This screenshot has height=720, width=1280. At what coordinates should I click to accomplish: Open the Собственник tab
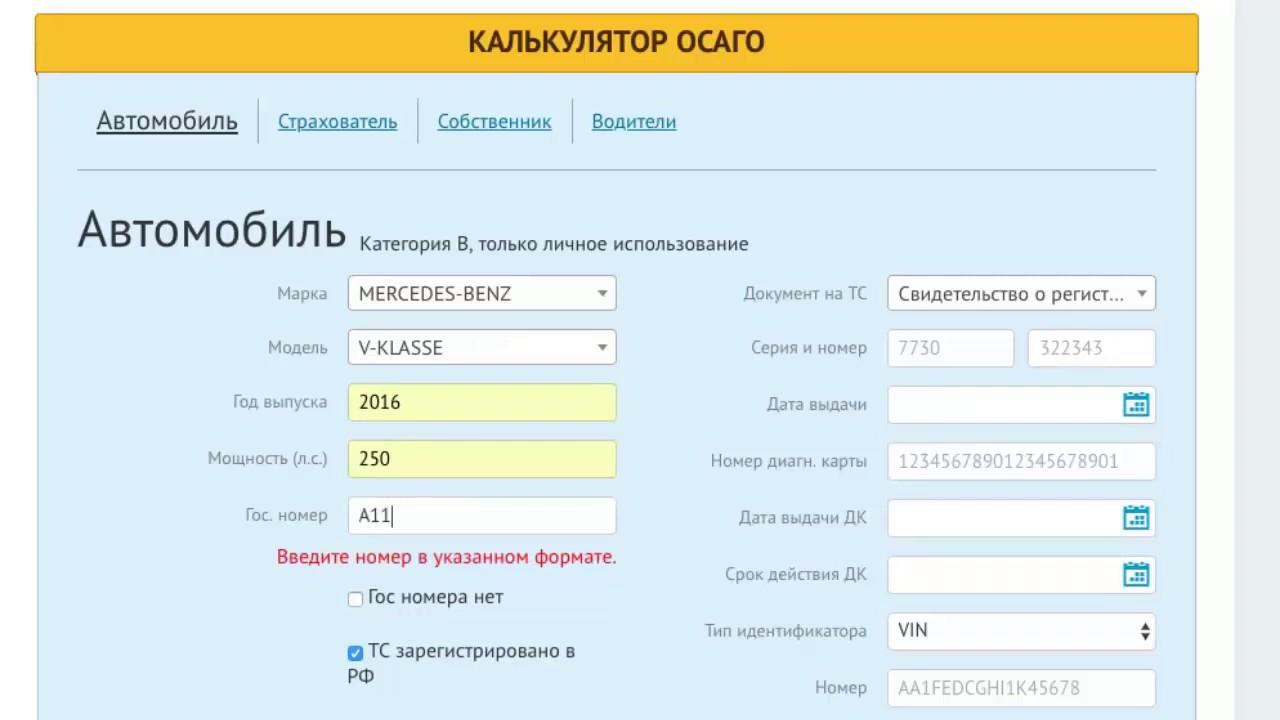pos(494,121)
